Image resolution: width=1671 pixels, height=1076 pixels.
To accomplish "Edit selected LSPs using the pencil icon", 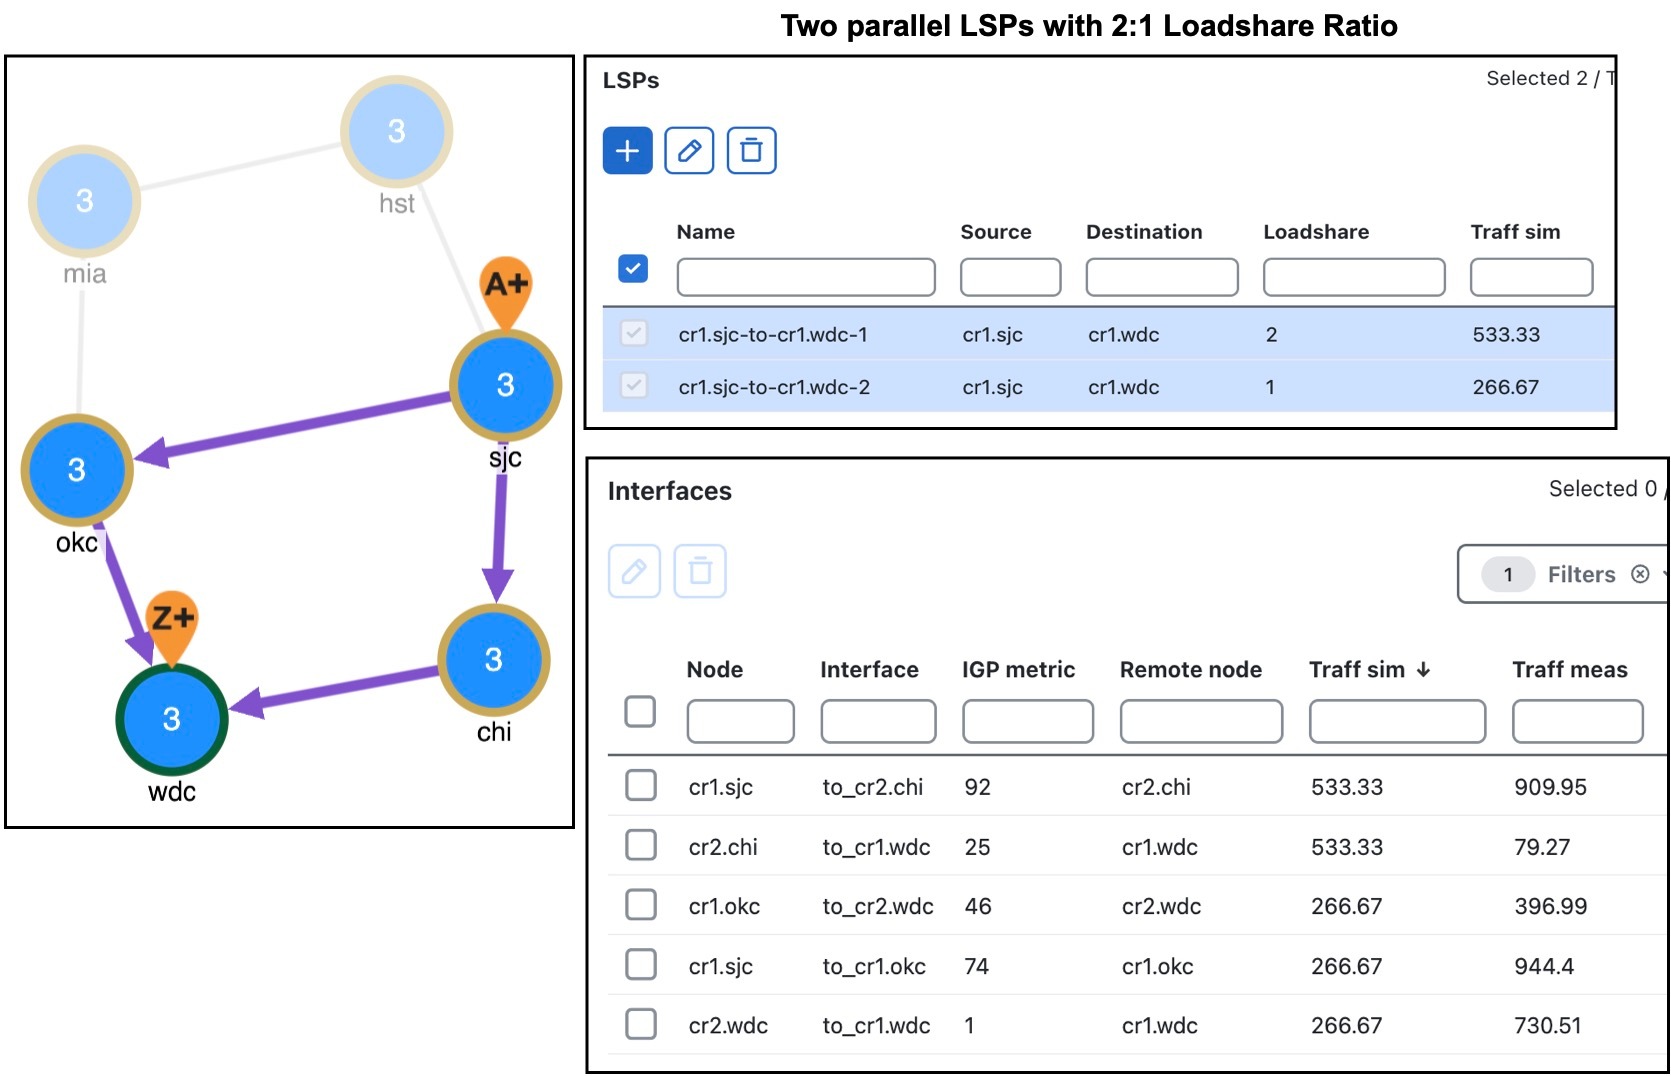I will [x=689, y=150].
